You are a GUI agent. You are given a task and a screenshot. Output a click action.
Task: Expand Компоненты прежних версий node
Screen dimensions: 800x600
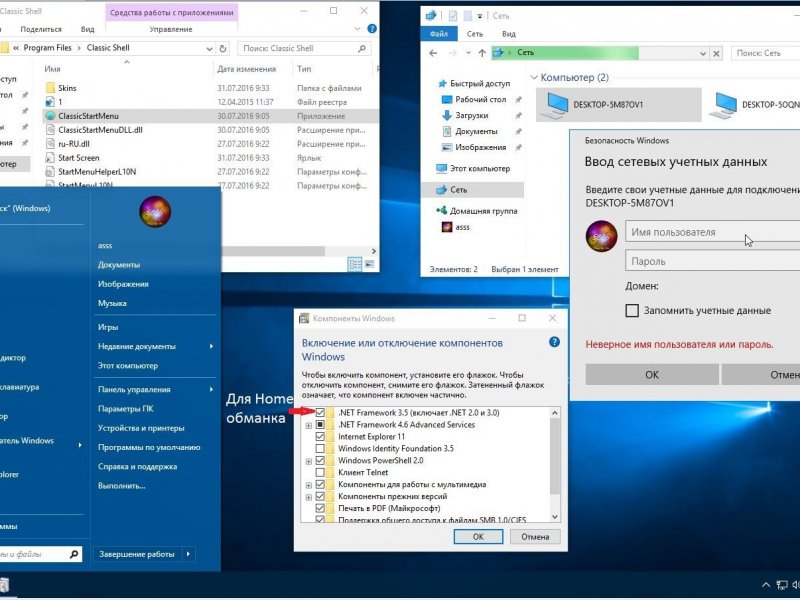coord(309,497)
